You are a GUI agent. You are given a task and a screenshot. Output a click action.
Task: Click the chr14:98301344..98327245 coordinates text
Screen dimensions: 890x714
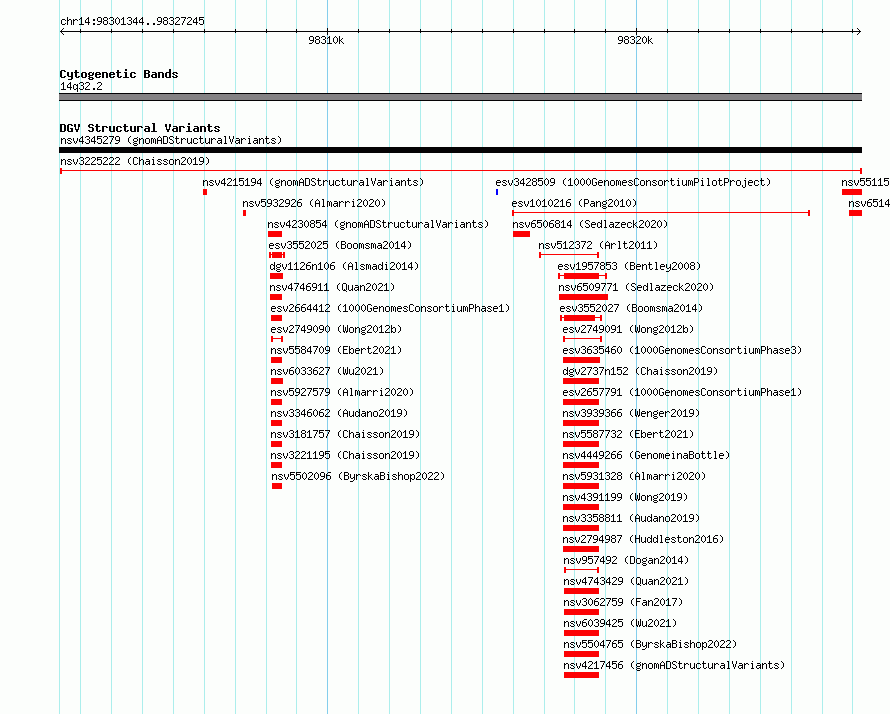coord(132,22)
